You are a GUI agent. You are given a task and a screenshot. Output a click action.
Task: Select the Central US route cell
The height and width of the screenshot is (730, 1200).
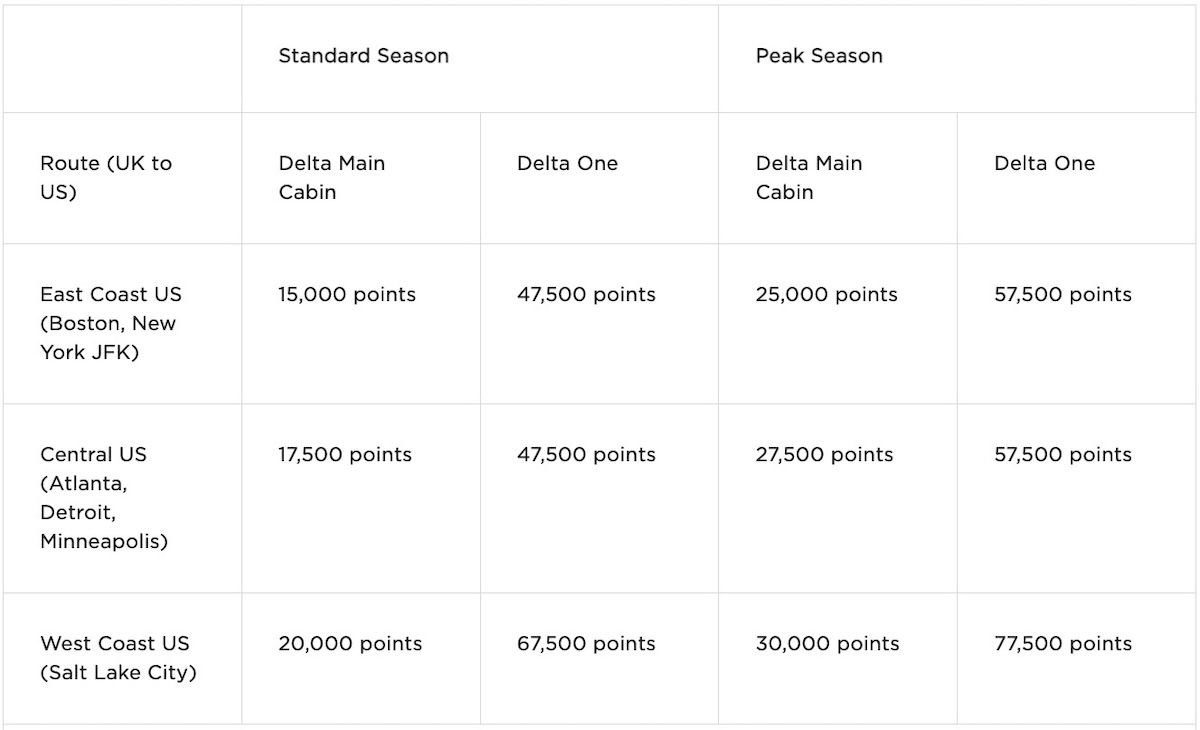pos(104,498)
